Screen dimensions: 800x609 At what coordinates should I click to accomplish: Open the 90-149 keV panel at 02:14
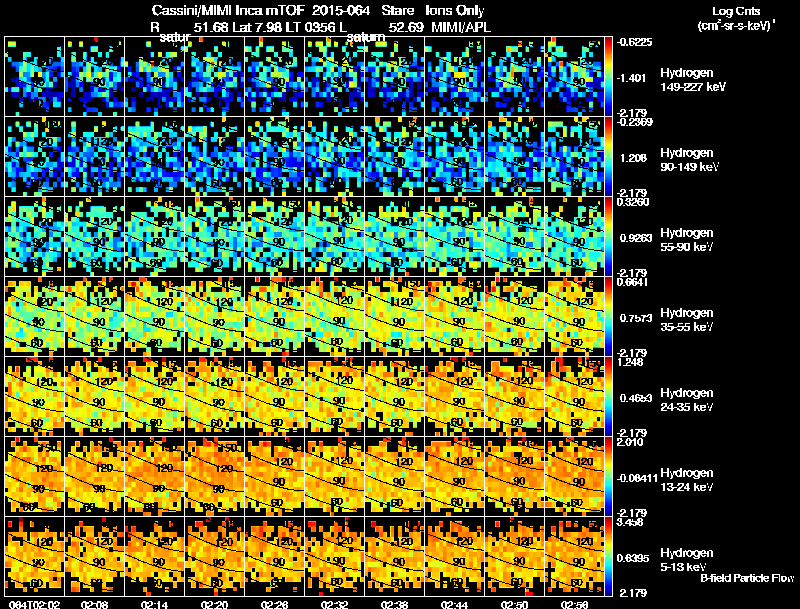coord(155,157)
